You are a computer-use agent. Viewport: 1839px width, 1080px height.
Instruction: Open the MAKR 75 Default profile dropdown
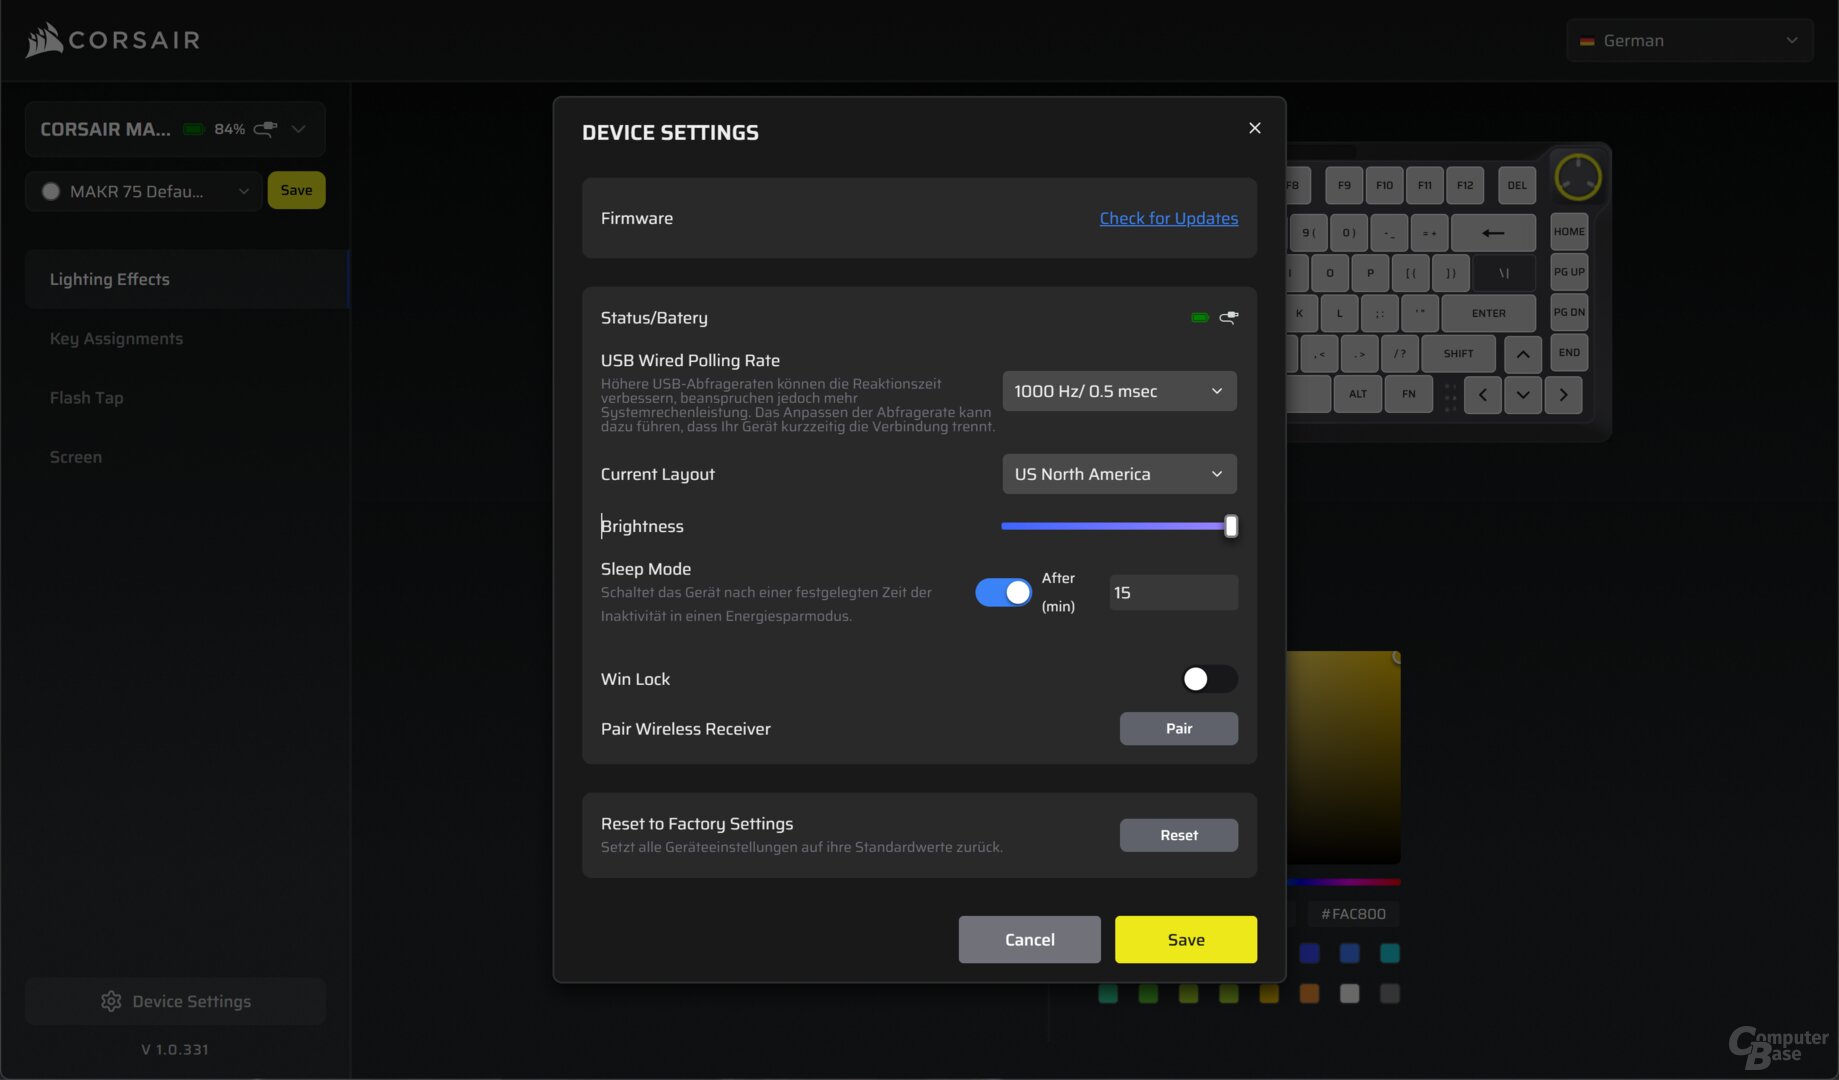click(x=144, y=191)
